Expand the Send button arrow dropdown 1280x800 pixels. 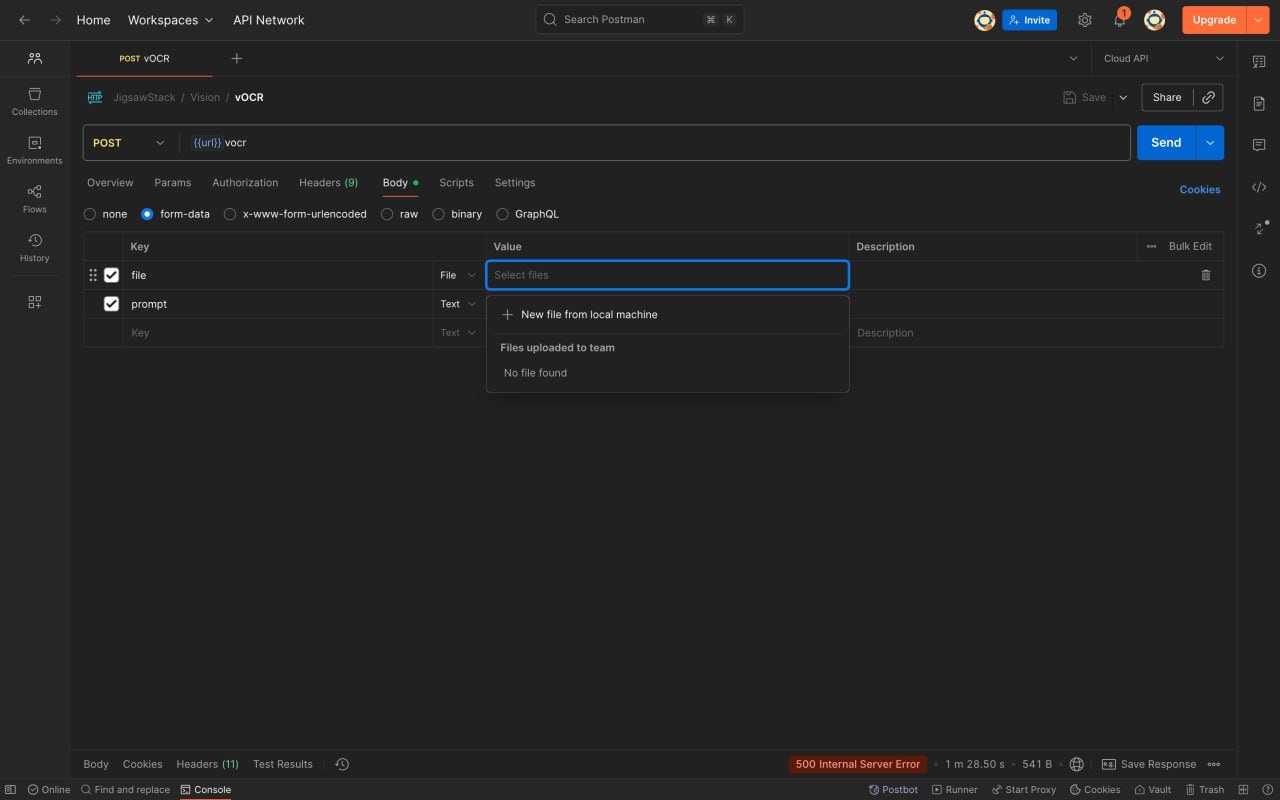click(1210, 143)
